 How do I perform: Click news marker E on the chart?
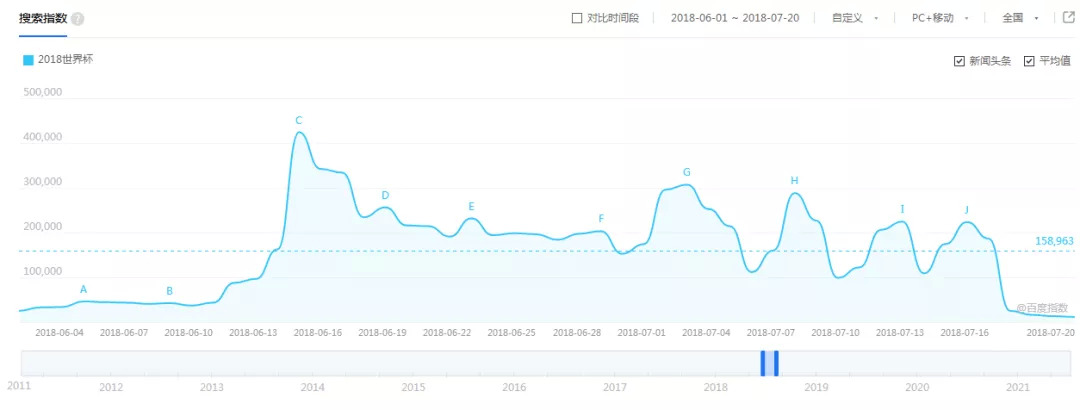tap(471, 207)
